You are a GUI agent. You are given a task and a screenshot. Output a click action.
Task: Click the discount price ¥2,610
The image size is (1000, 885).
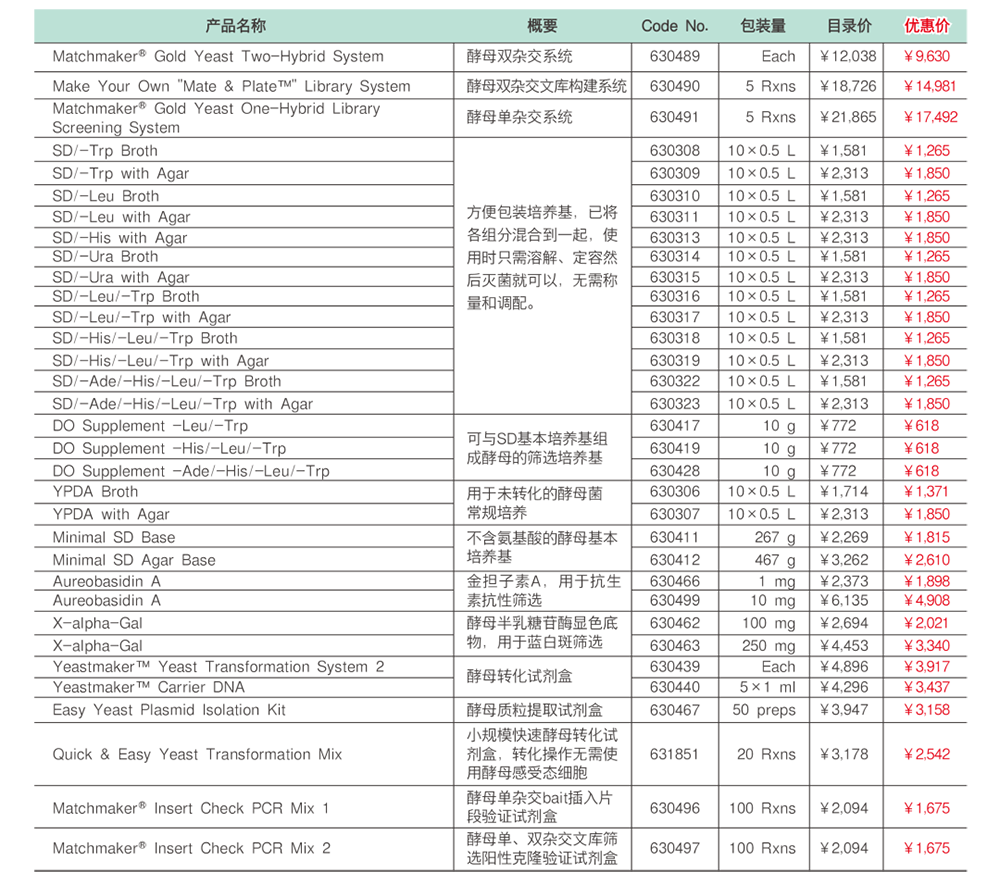(x=927, y=560)
